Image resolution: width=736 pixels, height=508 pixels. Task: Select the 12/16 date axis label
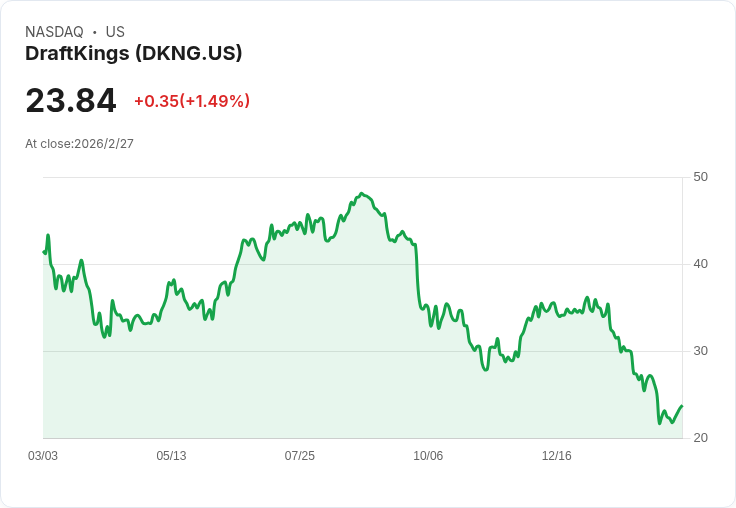557,456
